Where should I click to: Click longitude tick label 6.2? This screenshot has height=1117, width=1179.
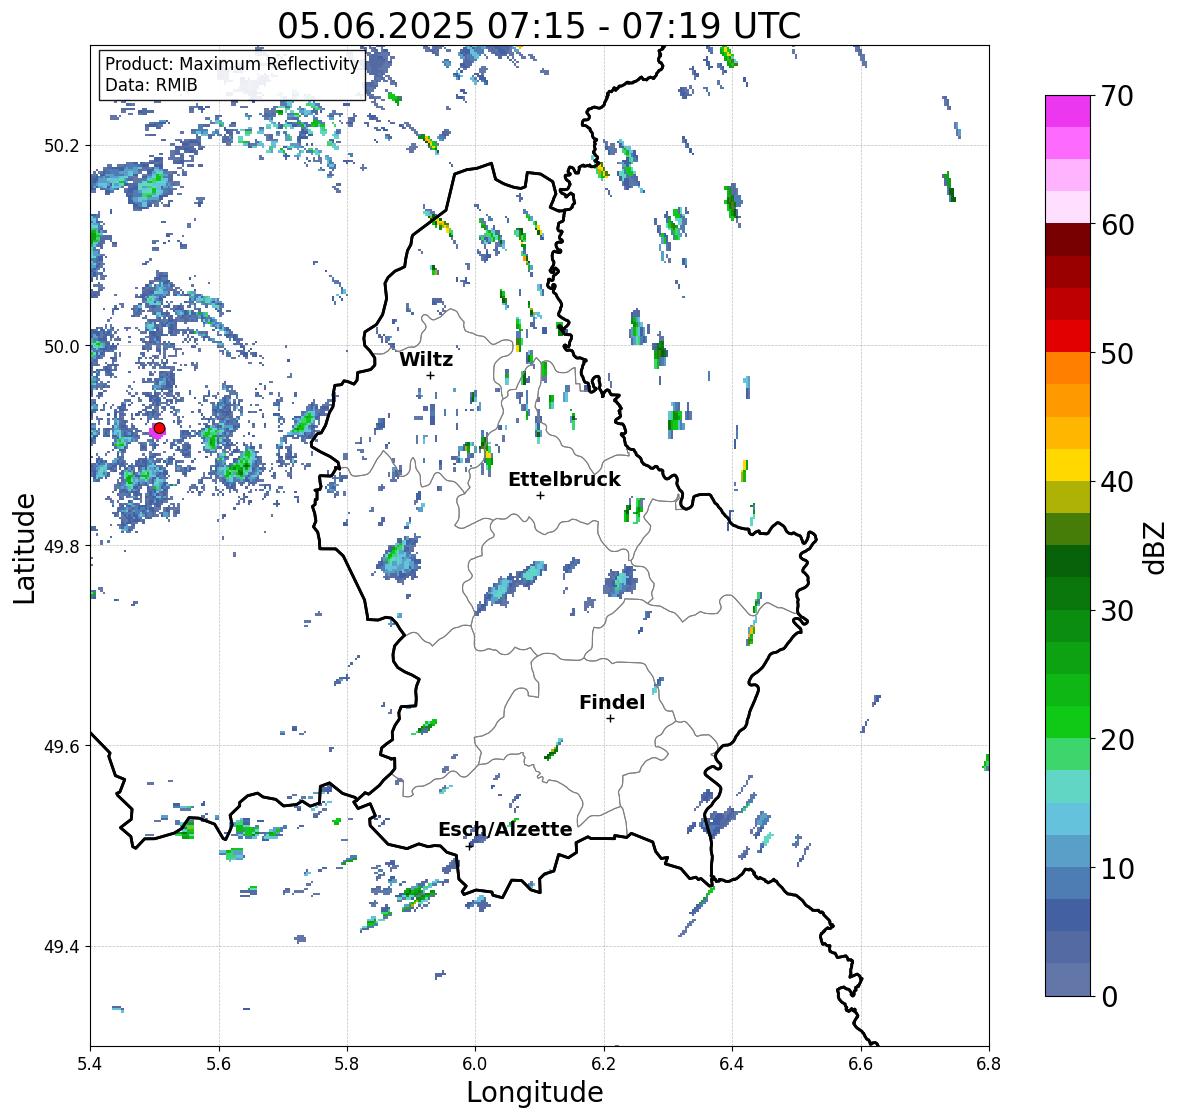(604, 1064)
